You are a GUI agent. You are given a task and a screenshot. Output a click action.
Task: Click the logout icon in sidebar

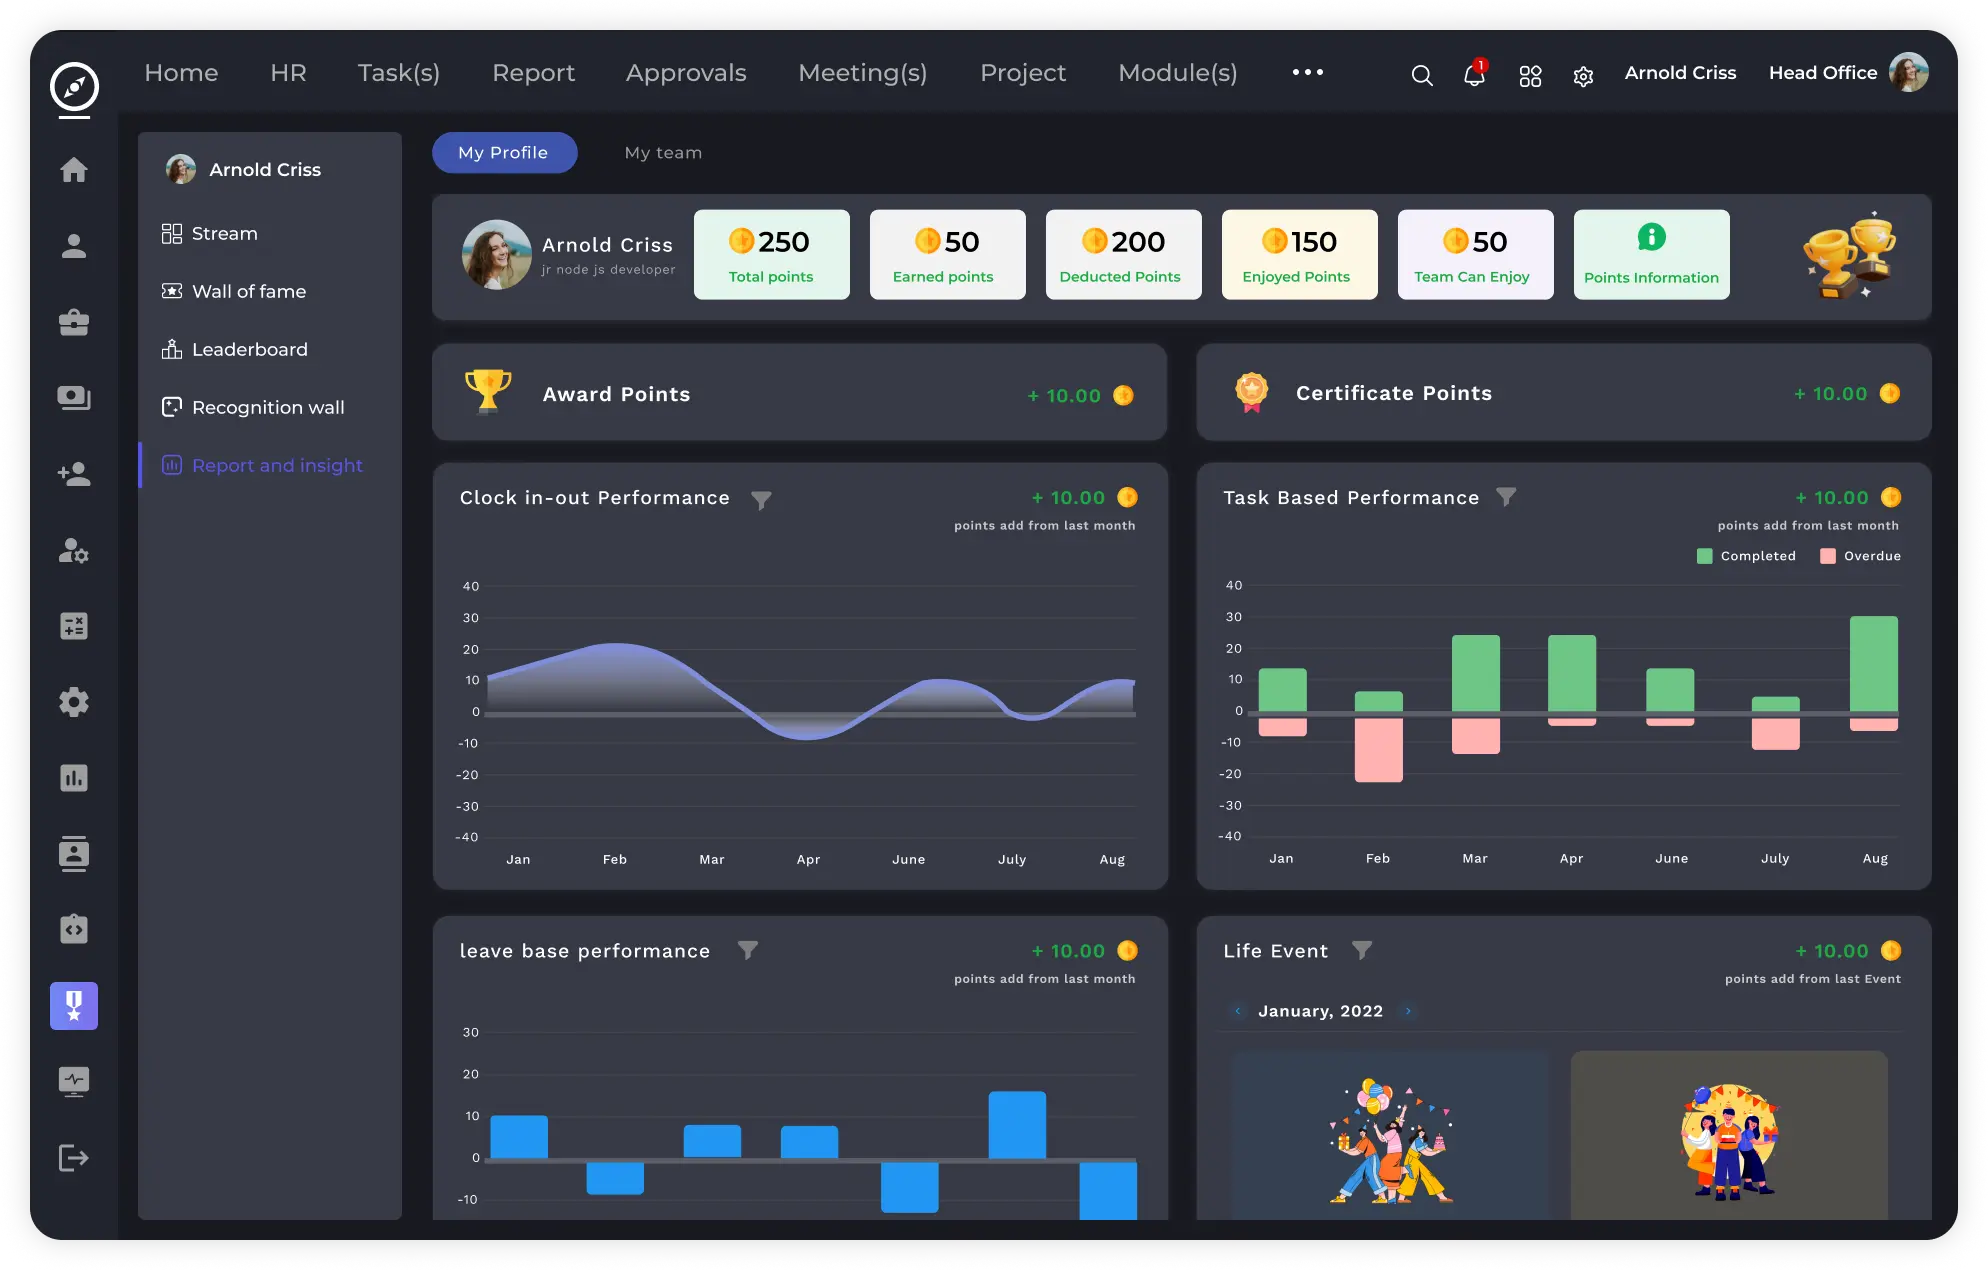click(x=74, y=1157)
